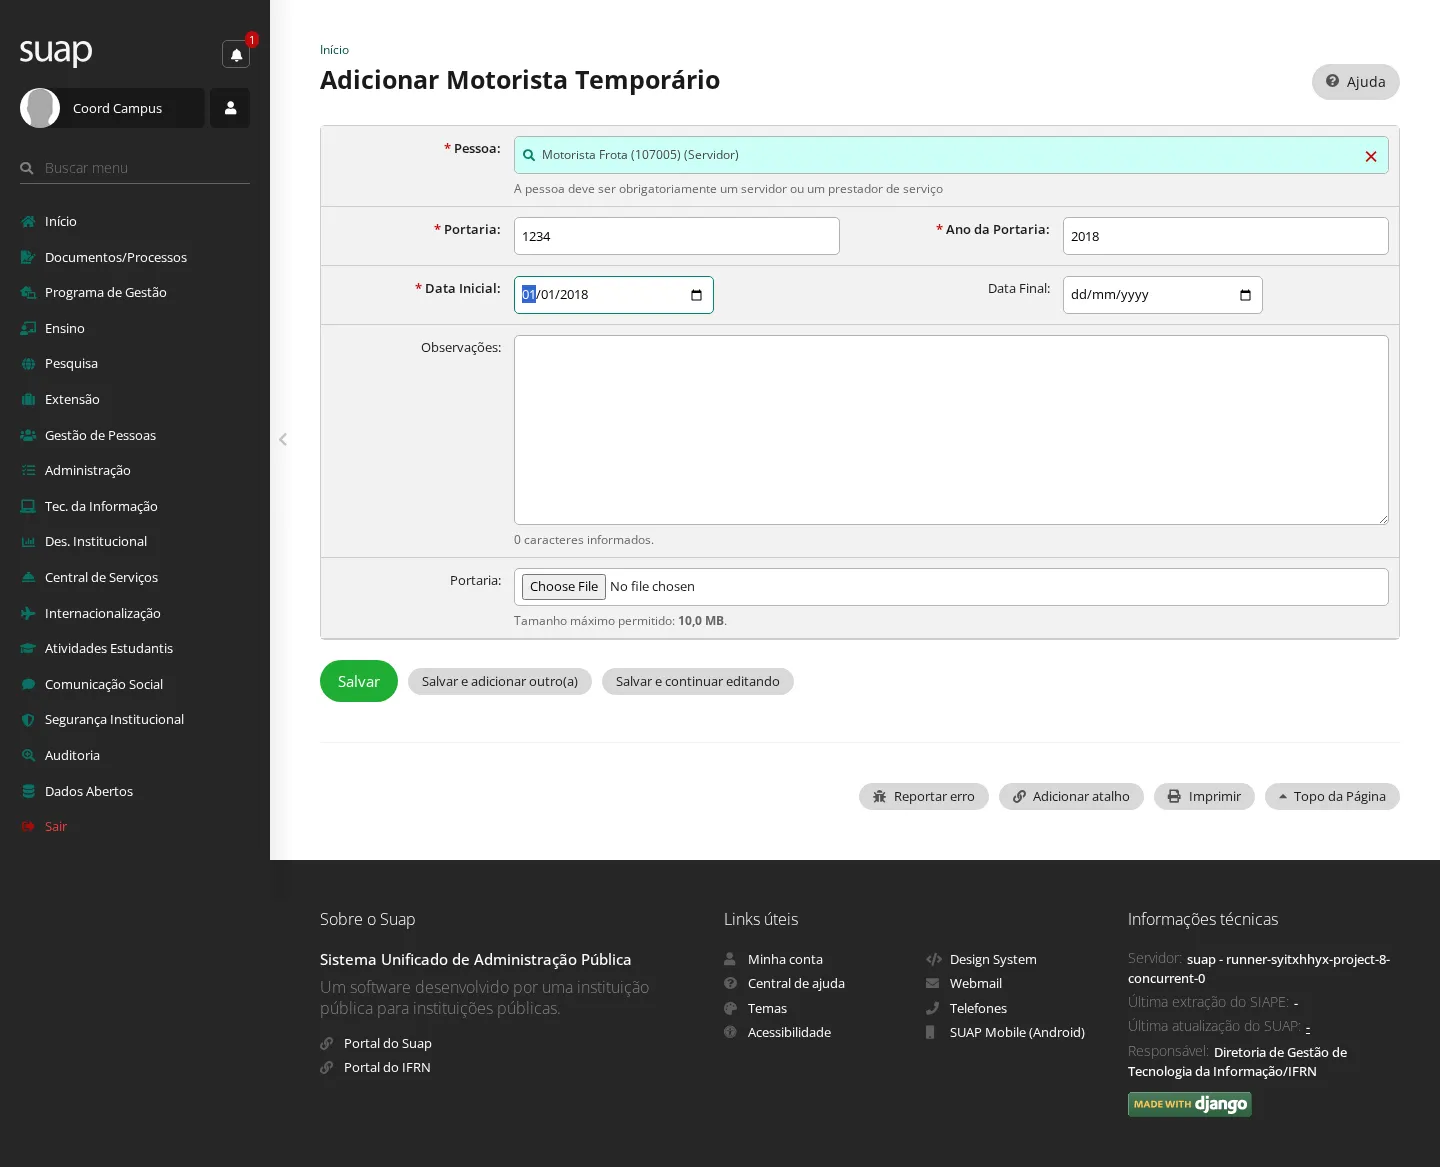Click the Reportar erro button
1440x1167 pixels.
[x=924, y=796]
